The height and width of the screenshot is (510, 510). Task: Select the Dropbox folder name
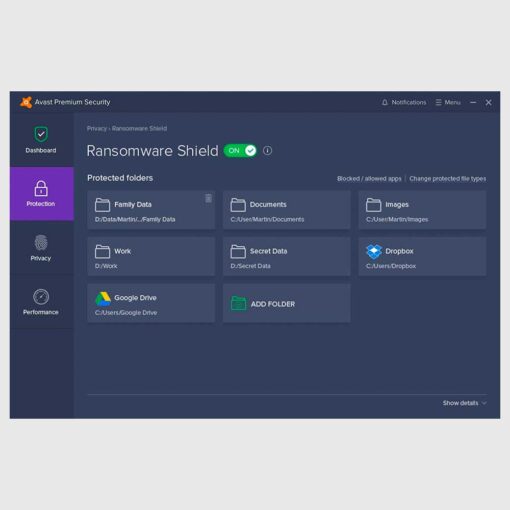[399, 251]
